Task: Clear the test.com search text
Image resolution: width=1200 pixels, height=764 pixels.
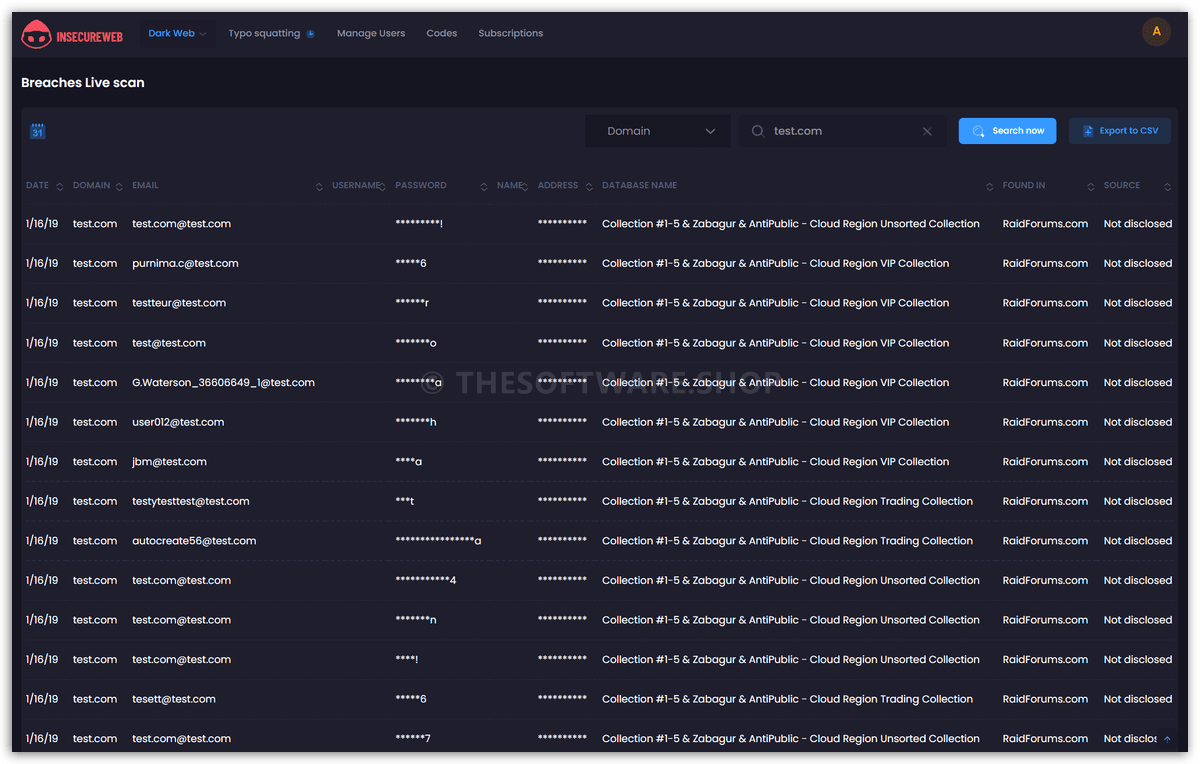Action: (927, 131)
